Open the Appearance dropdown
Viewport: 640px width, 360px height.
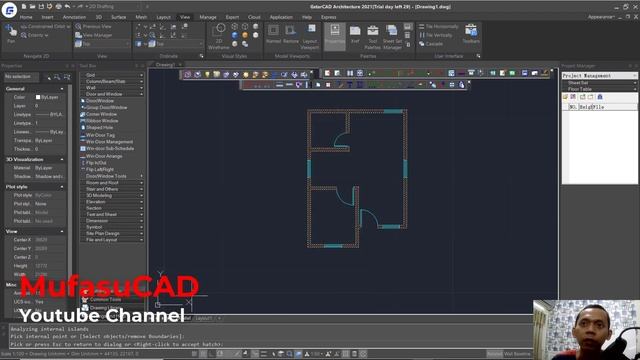pos(601,17)
